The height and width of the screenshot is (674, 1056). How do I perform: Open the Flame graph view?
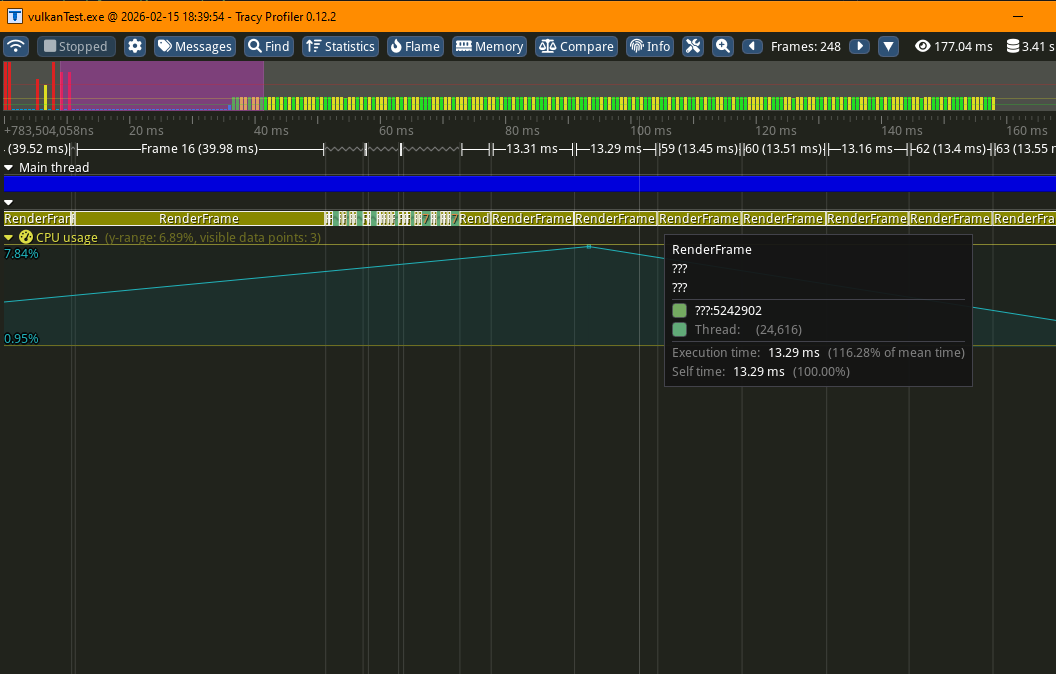415,46
